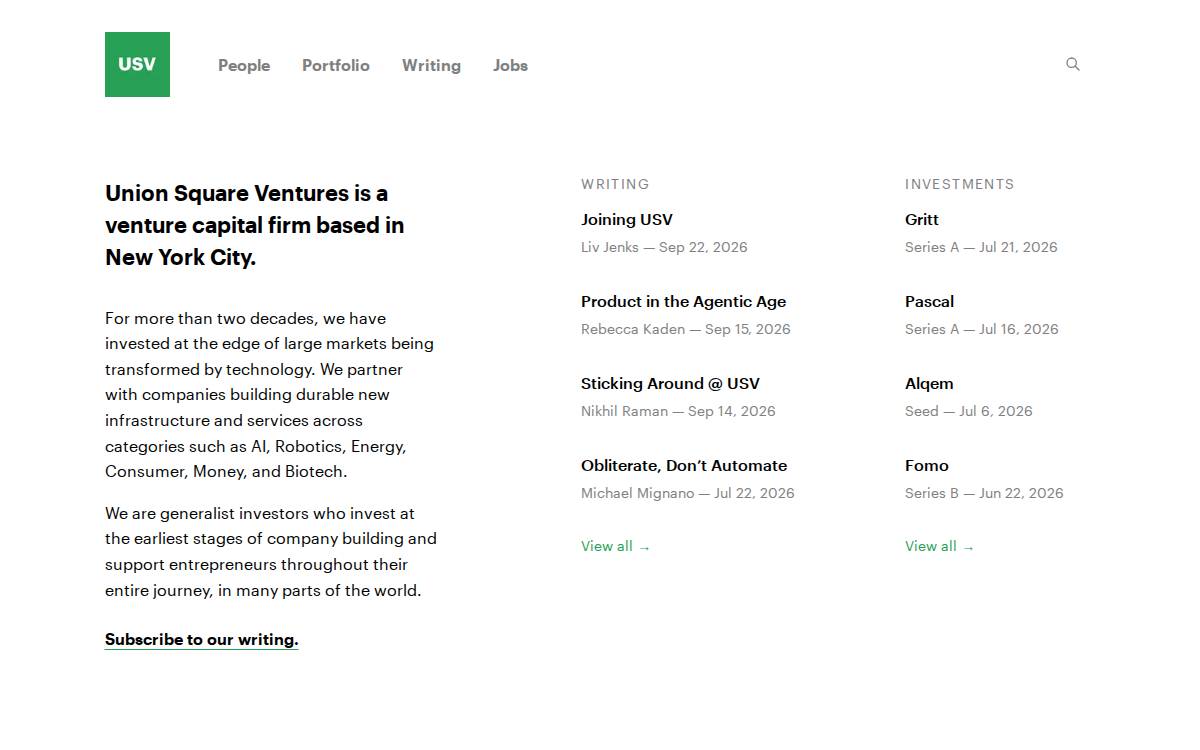1200x750 pixels.
Task: Click Nikhil Raman — Sep 14, 2026 byline
Action: tap(678, 411)
